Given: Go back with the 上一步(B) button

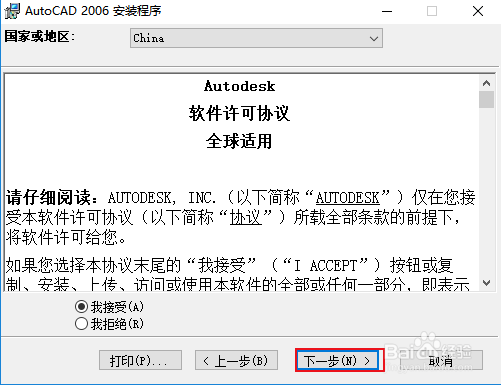Looking at the screenshot, I should [x=236, y=360].
